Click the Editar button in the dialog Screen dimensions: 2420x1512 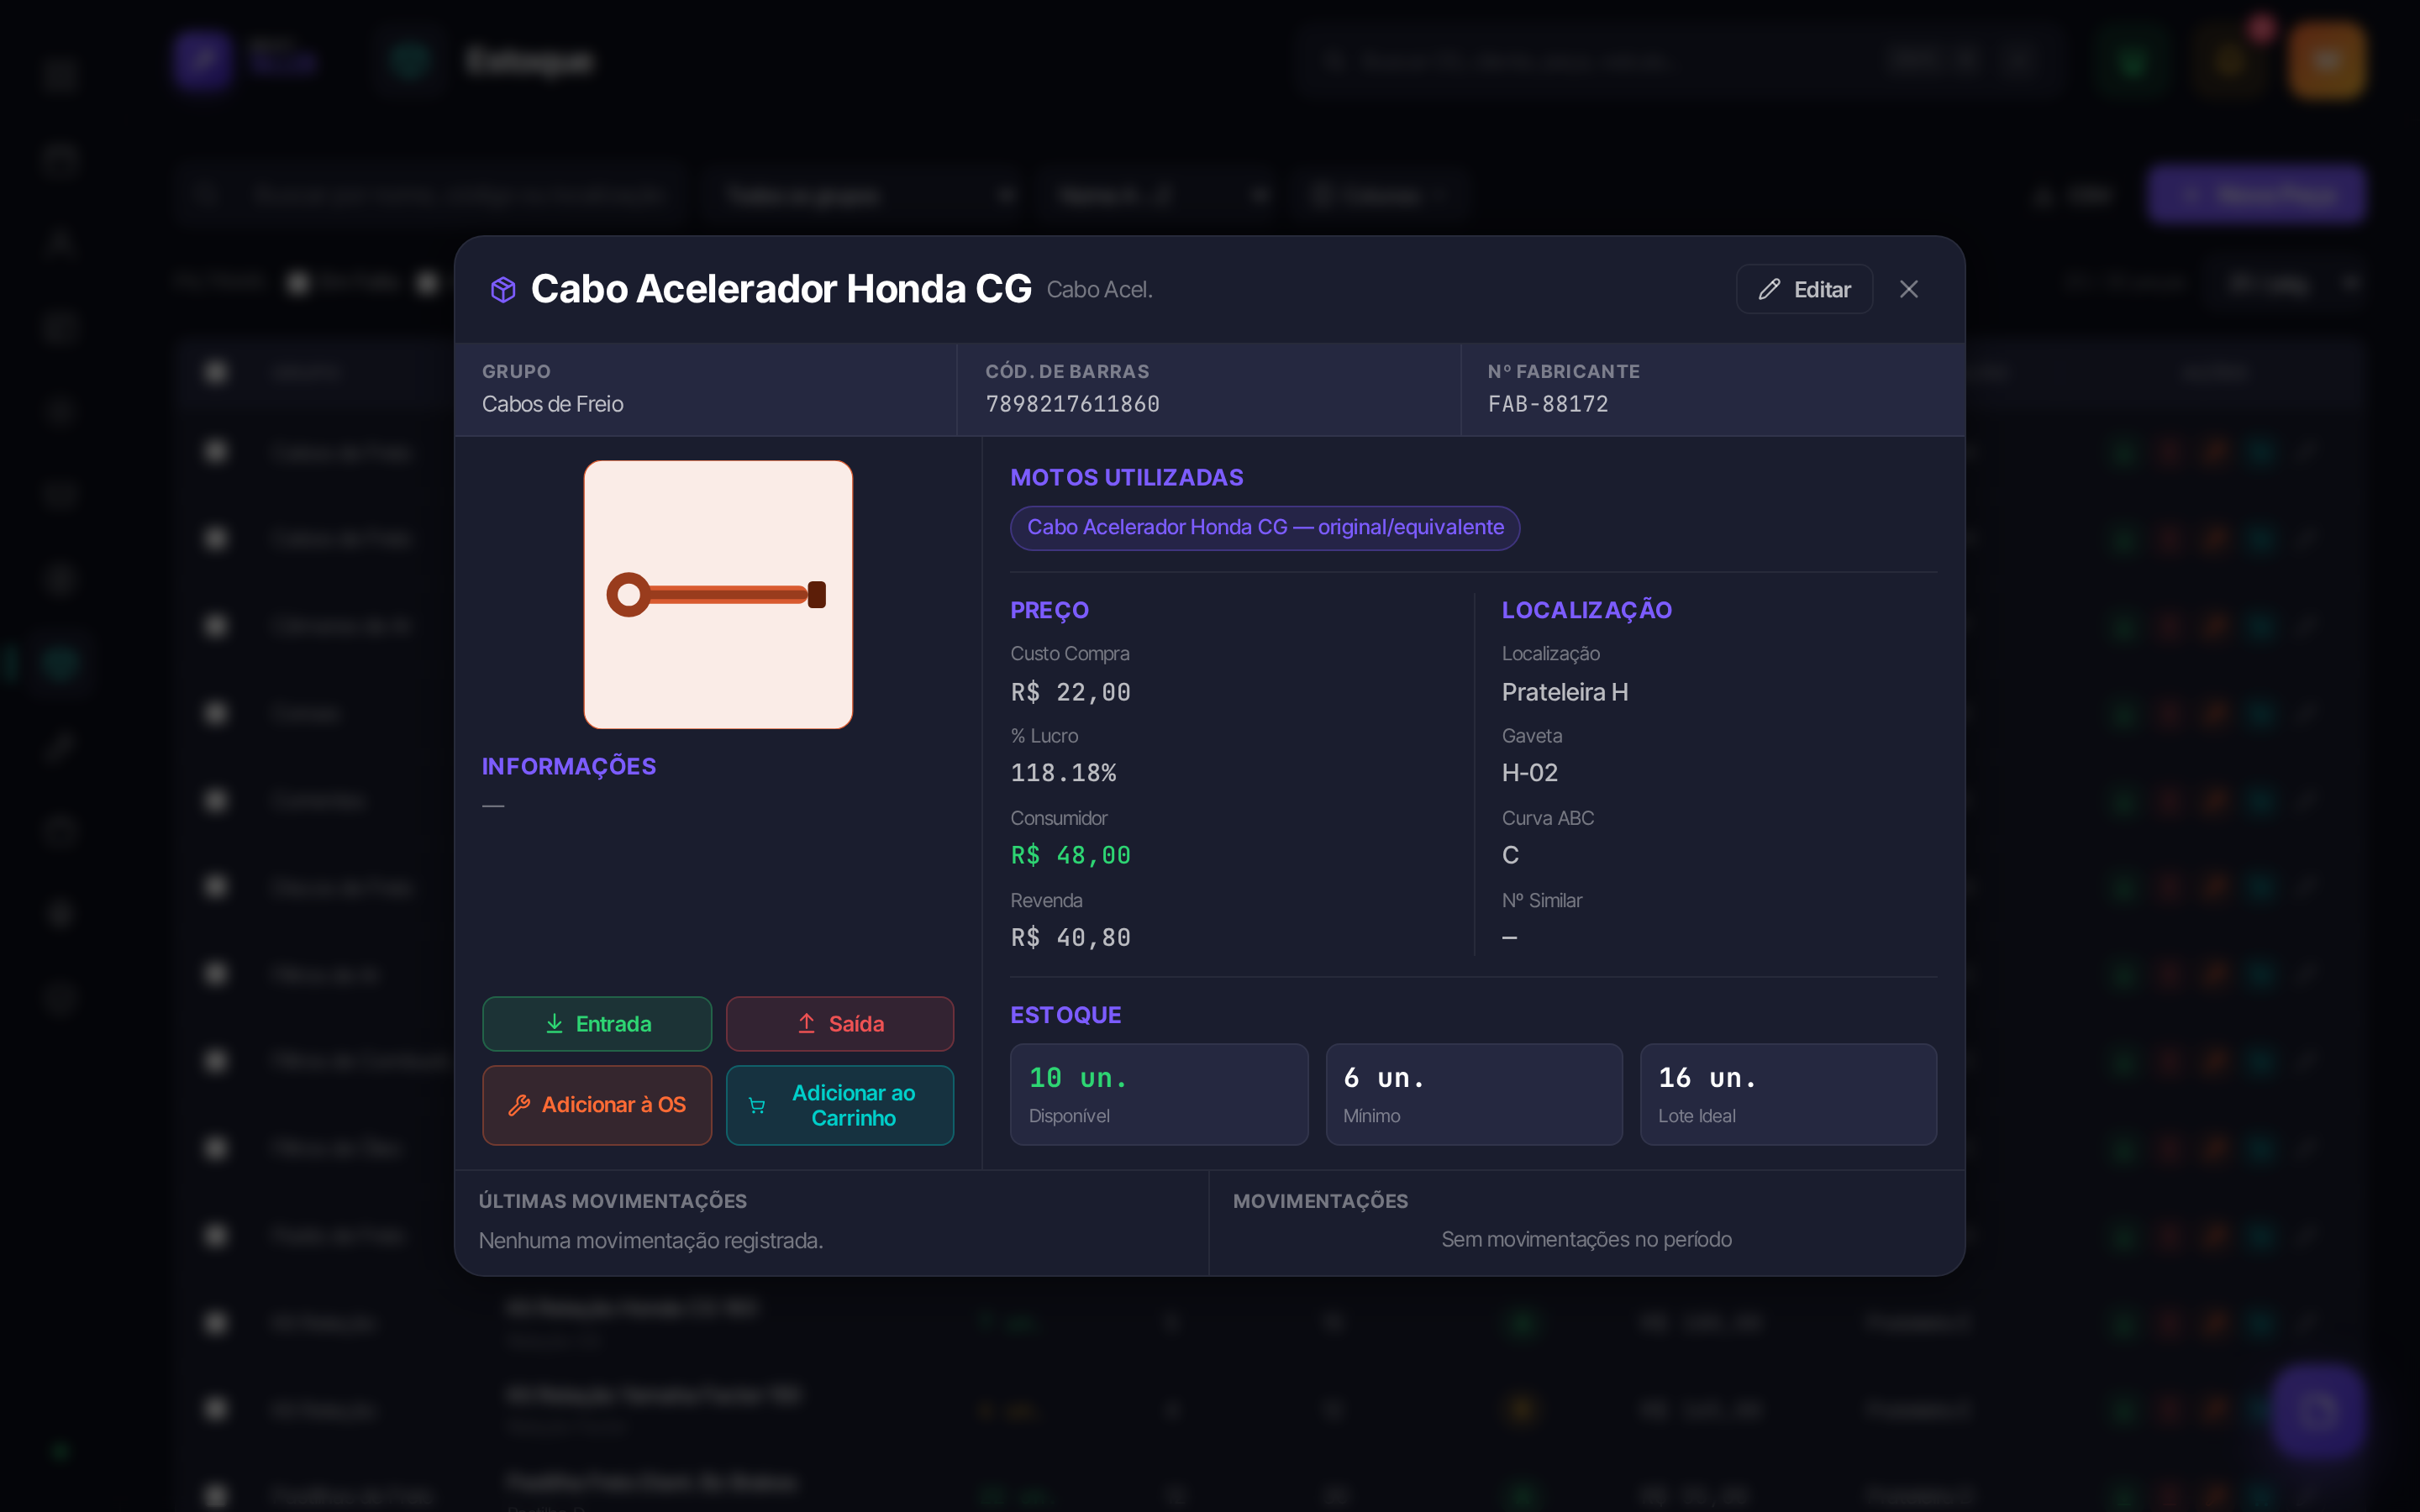point(1804,289)
